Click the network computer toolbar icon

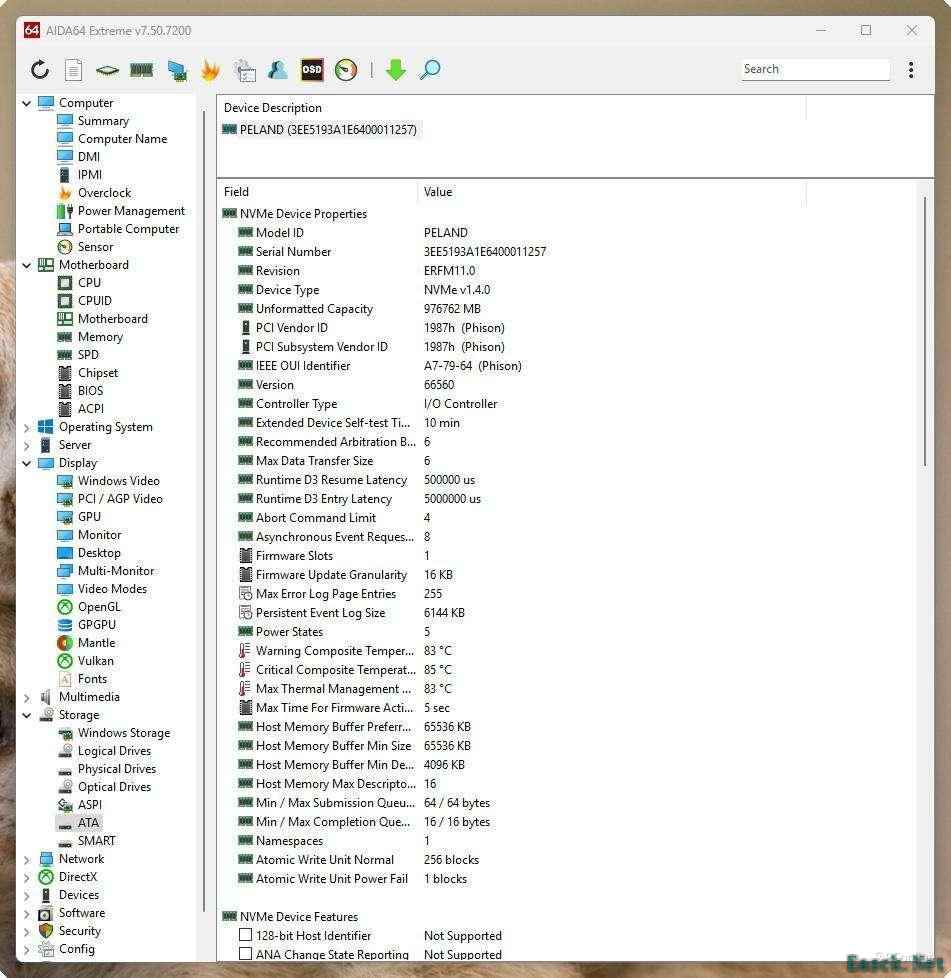click(x=177, y=70)
